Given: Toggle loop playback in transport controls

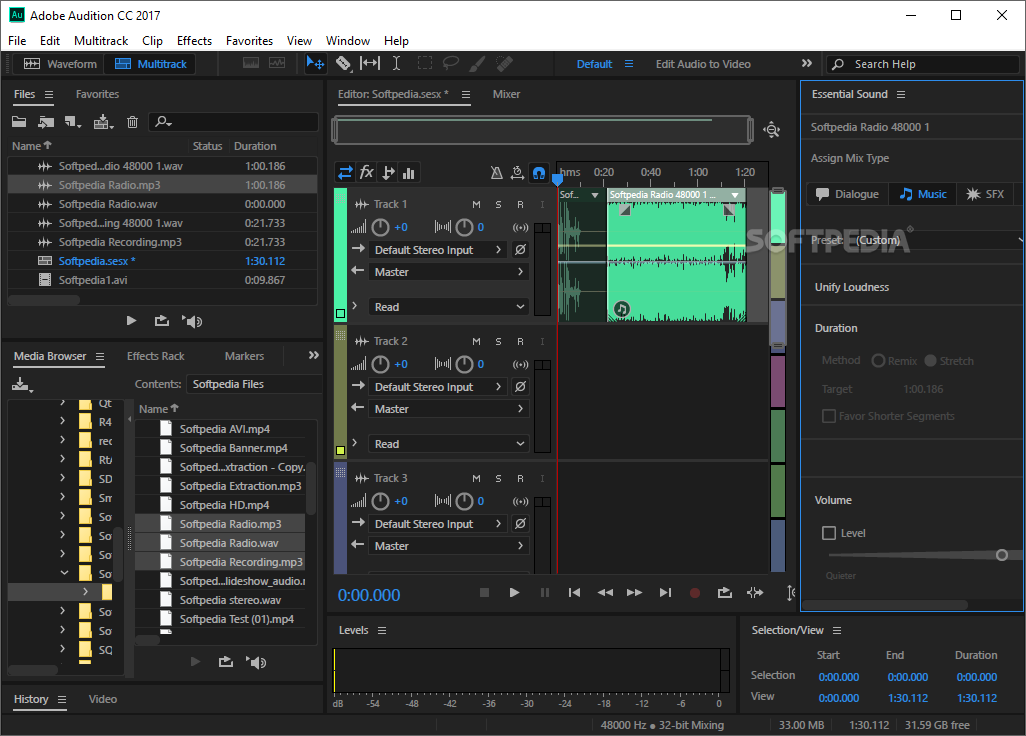Looking at the screenshot, I should point(725,593).
